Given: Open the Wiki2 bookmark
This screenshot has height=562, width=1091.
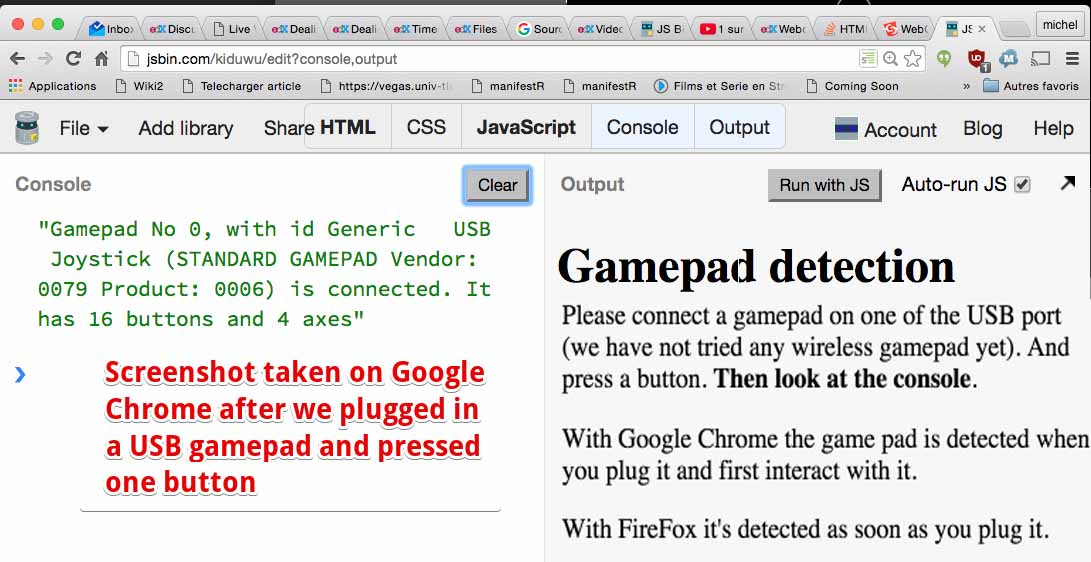Looking at the screenshot, I should pos(139,86).
